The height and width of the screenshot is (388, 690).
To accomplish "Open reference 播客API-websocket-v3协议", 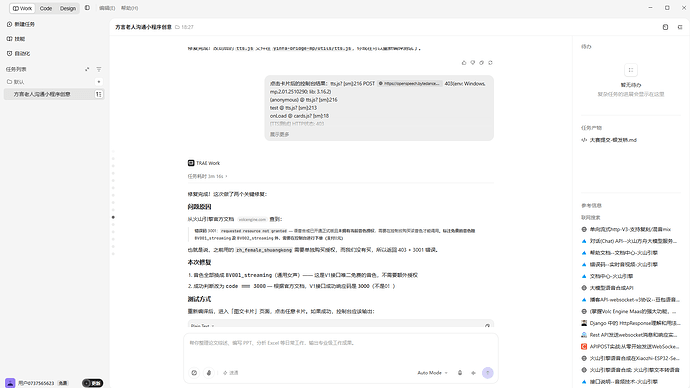I will pos(631,300).
